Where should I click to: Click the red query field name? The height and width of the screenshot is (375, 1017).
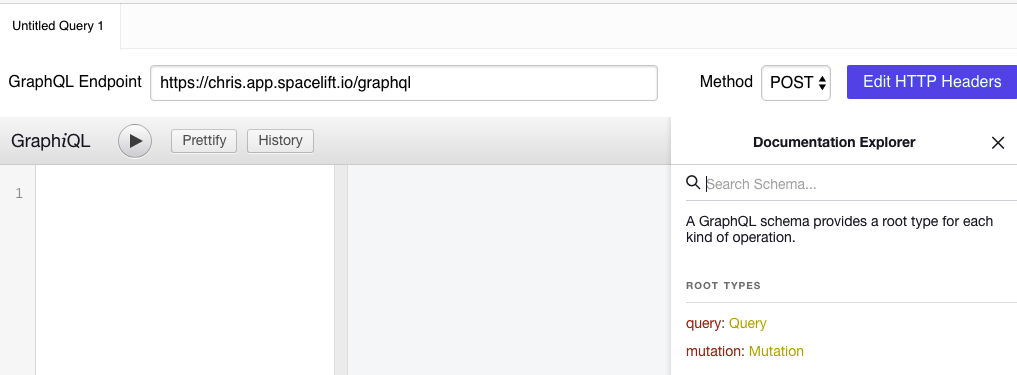tap(703, 323)
